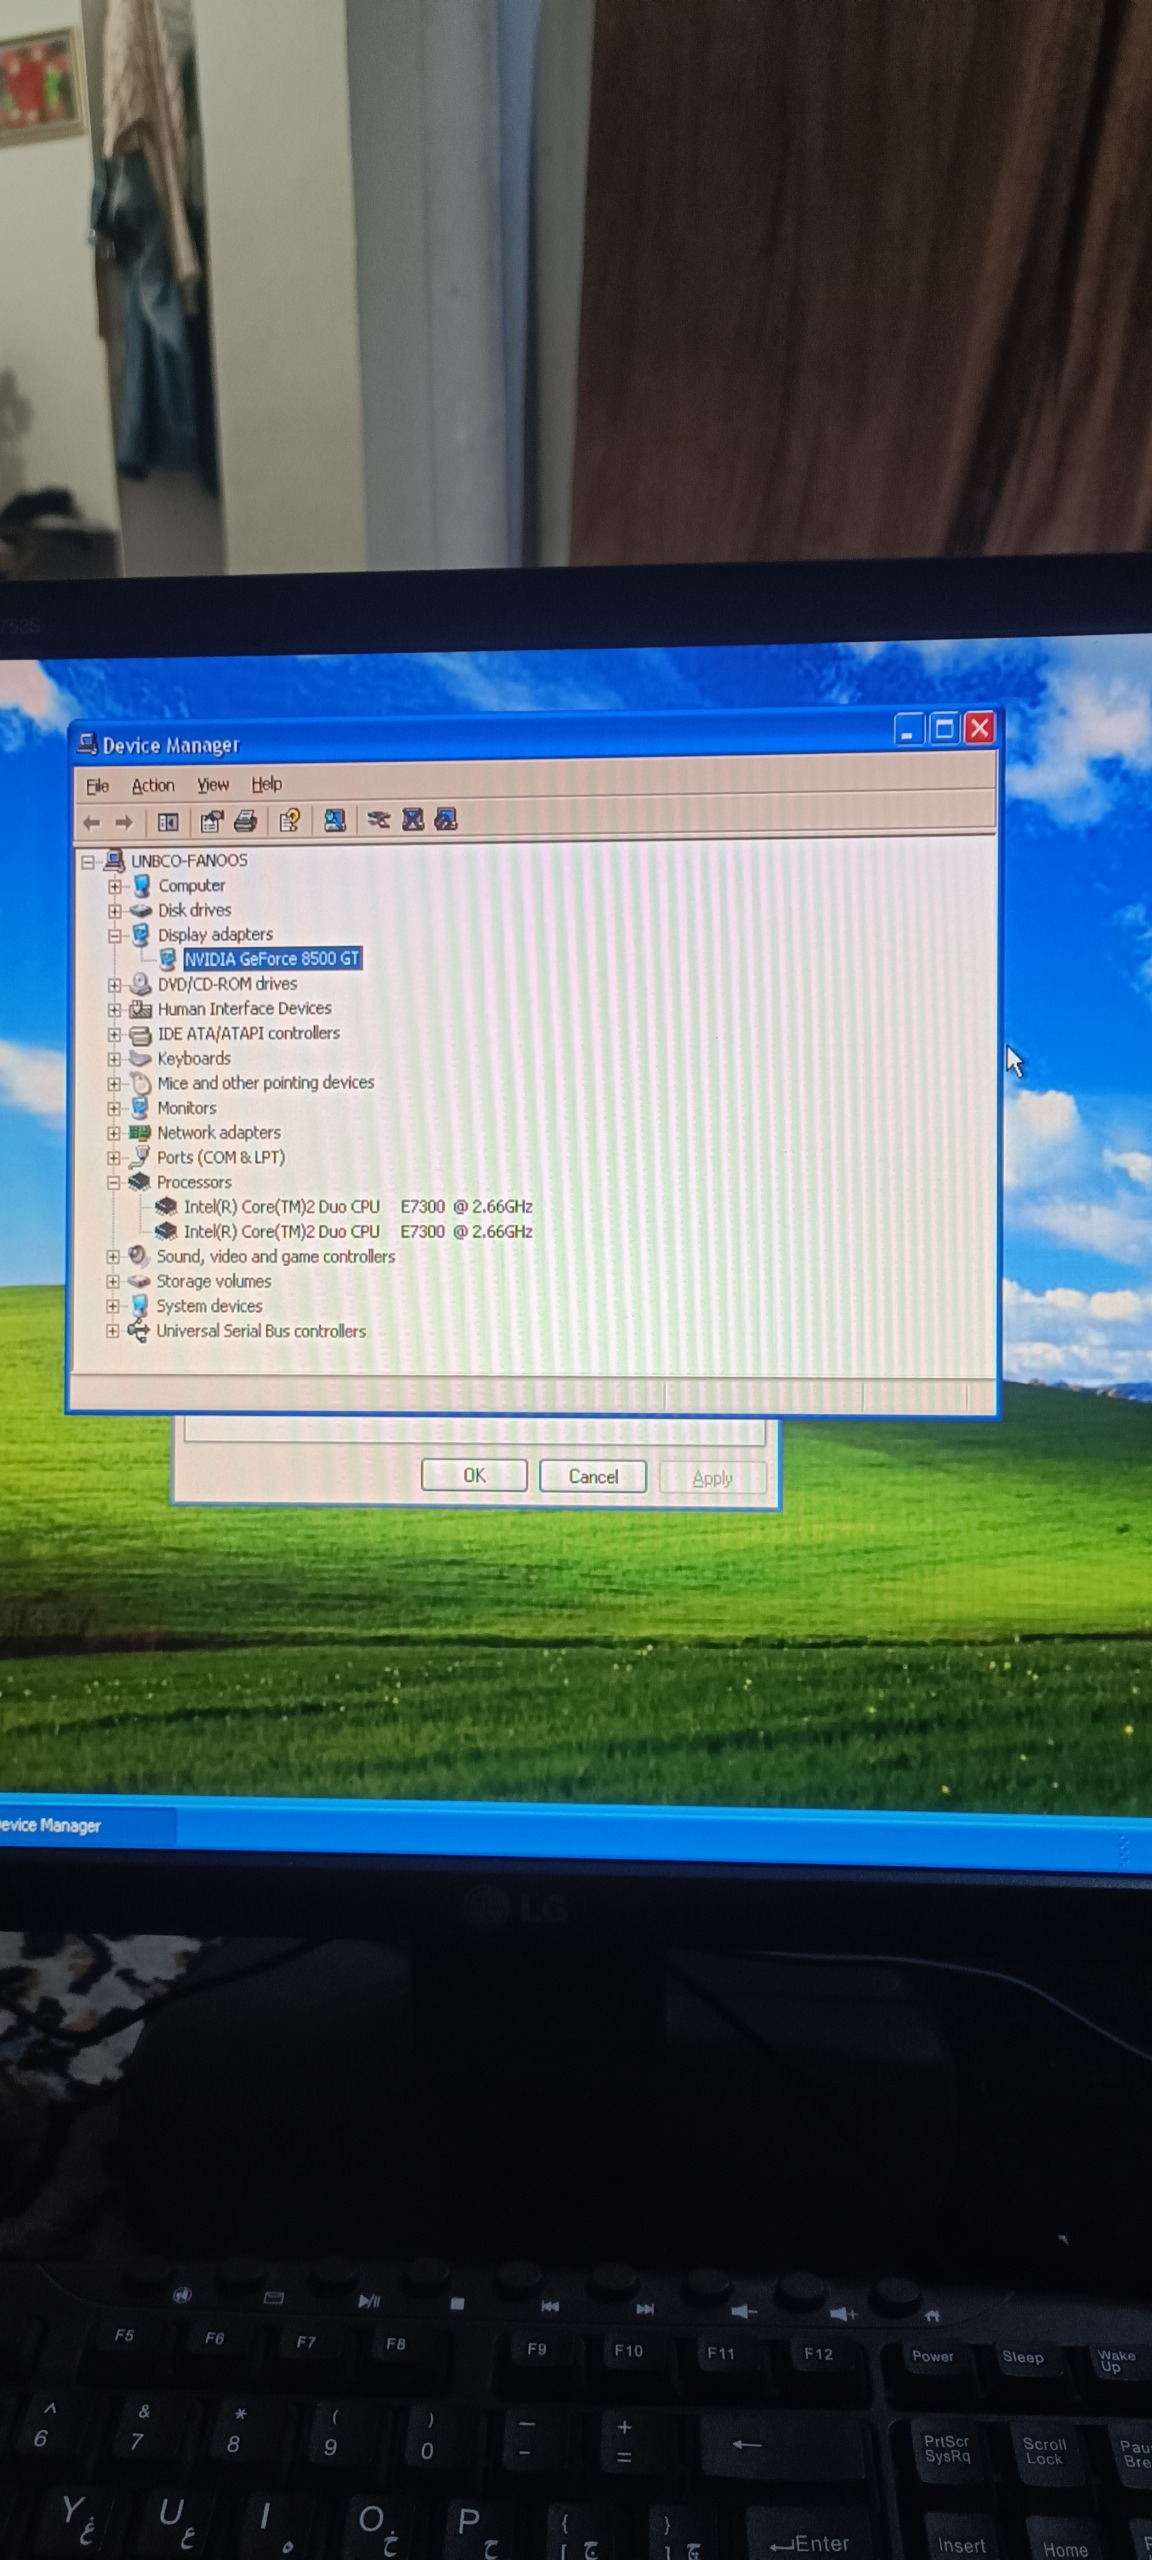The width and height of the screenshot is (1152, 2560).
Task: Open the Help menu
Action: pyautogui.click(x=266, y=784)
